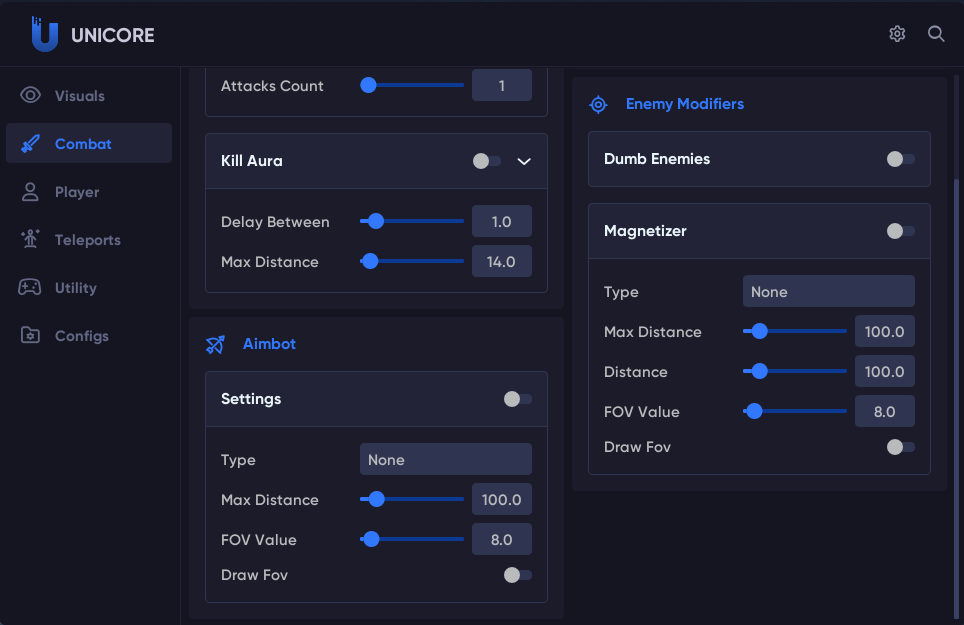Image resolution: width=964 pixels, height=625 pixels.
Task: Click the Configs folder icon
Action: point(30,336)
